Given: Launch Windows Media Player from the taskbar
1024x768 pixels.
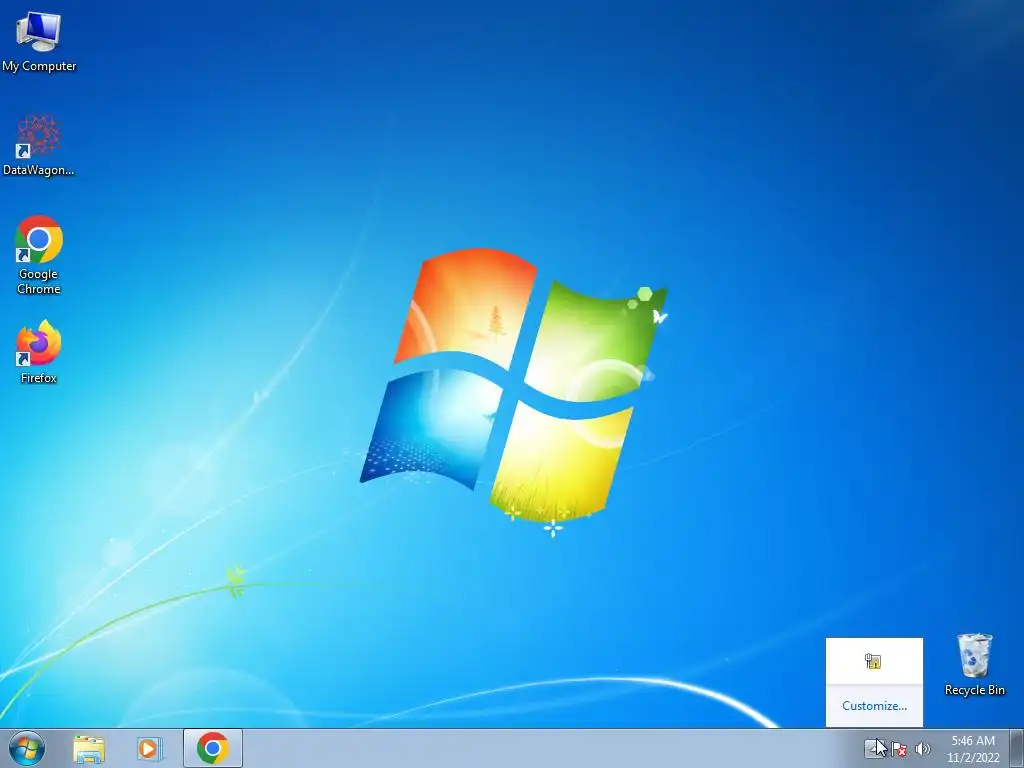Looking at the screenshot, I should [149, 748].
